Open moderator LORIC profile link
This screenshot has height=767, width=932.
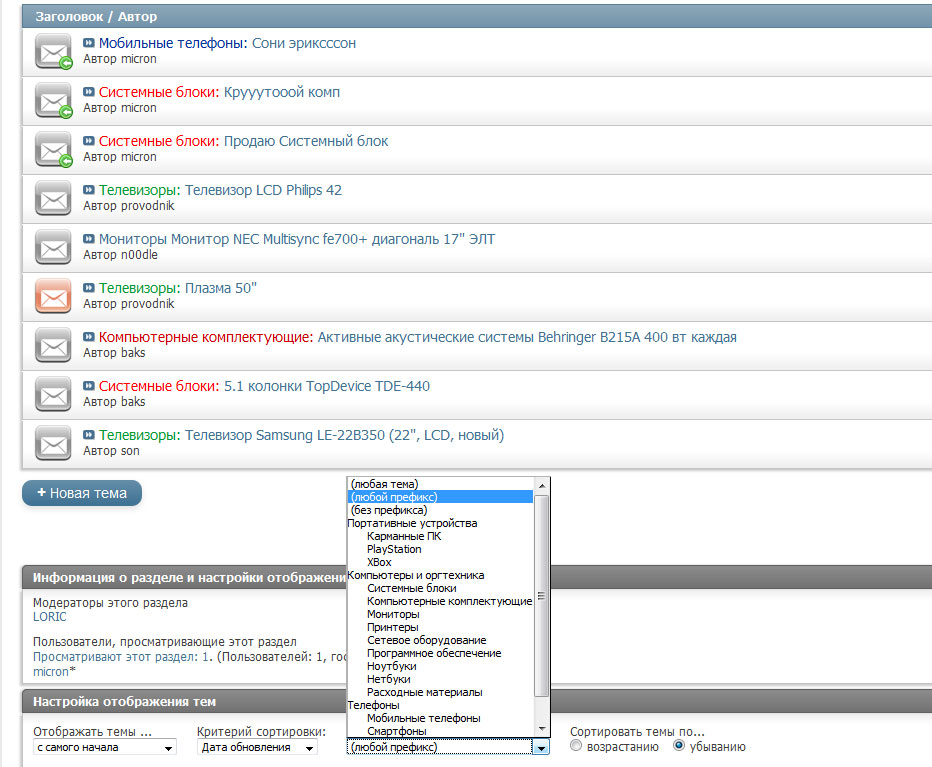pos(50,617)
